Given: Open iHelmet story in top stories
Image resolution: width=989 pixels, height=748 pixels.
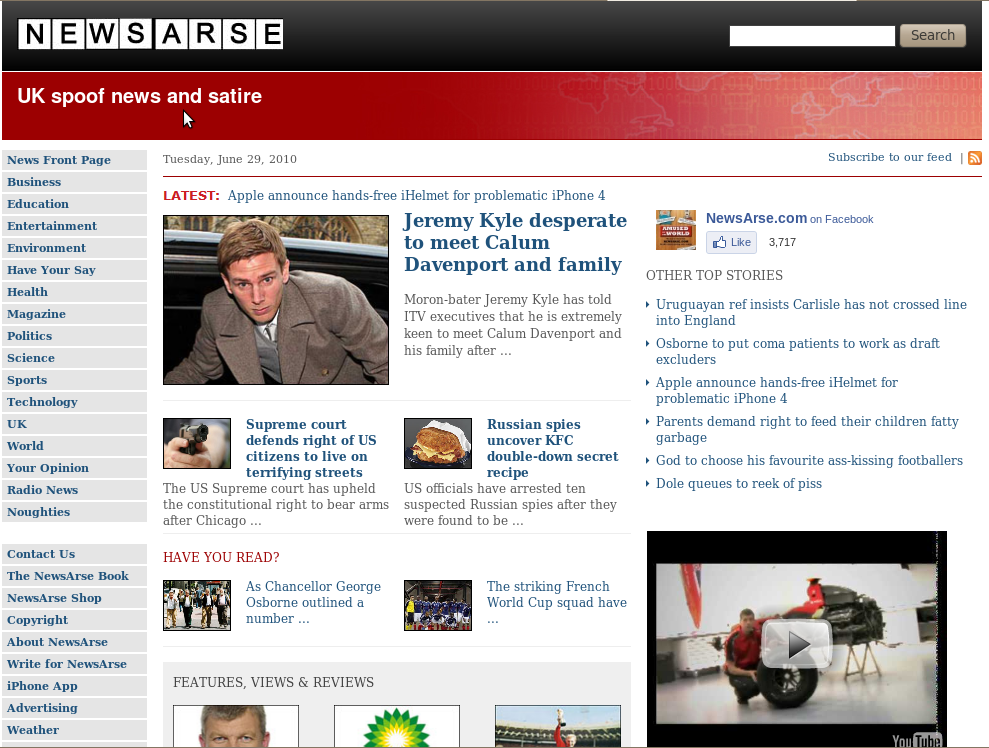Looking at the screenshot, I should tap(776, 390).
